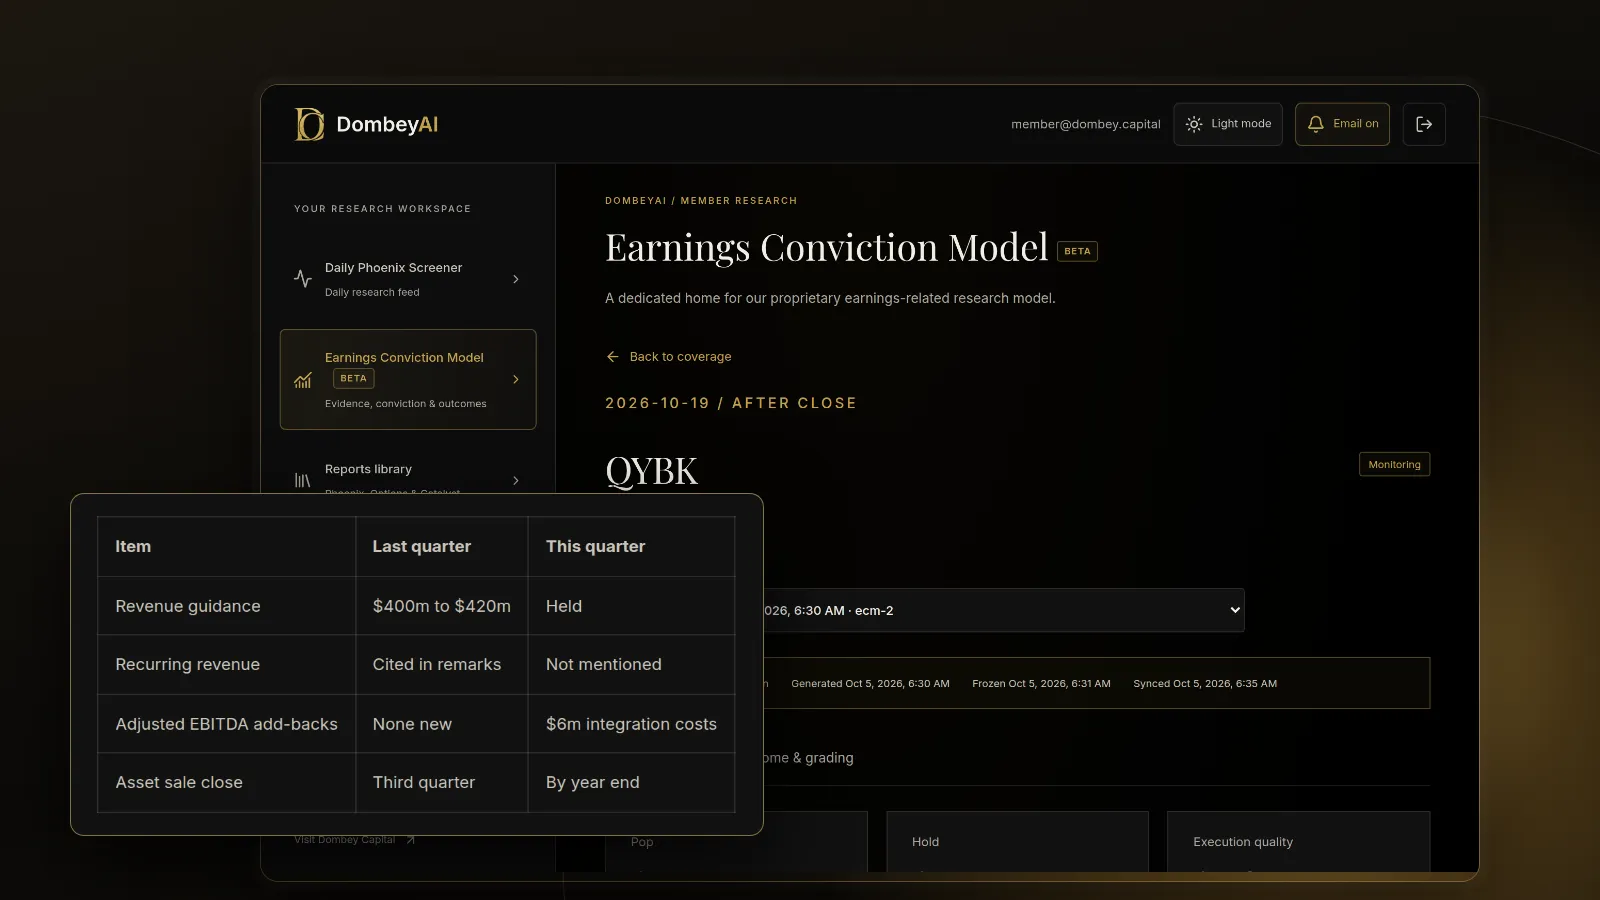Click 'Synced Oct 5, 2026, 6:35 AM' text
The height and width of the screenshot is (900, 1600).
pyautogui.click(x=1205, y=684)
